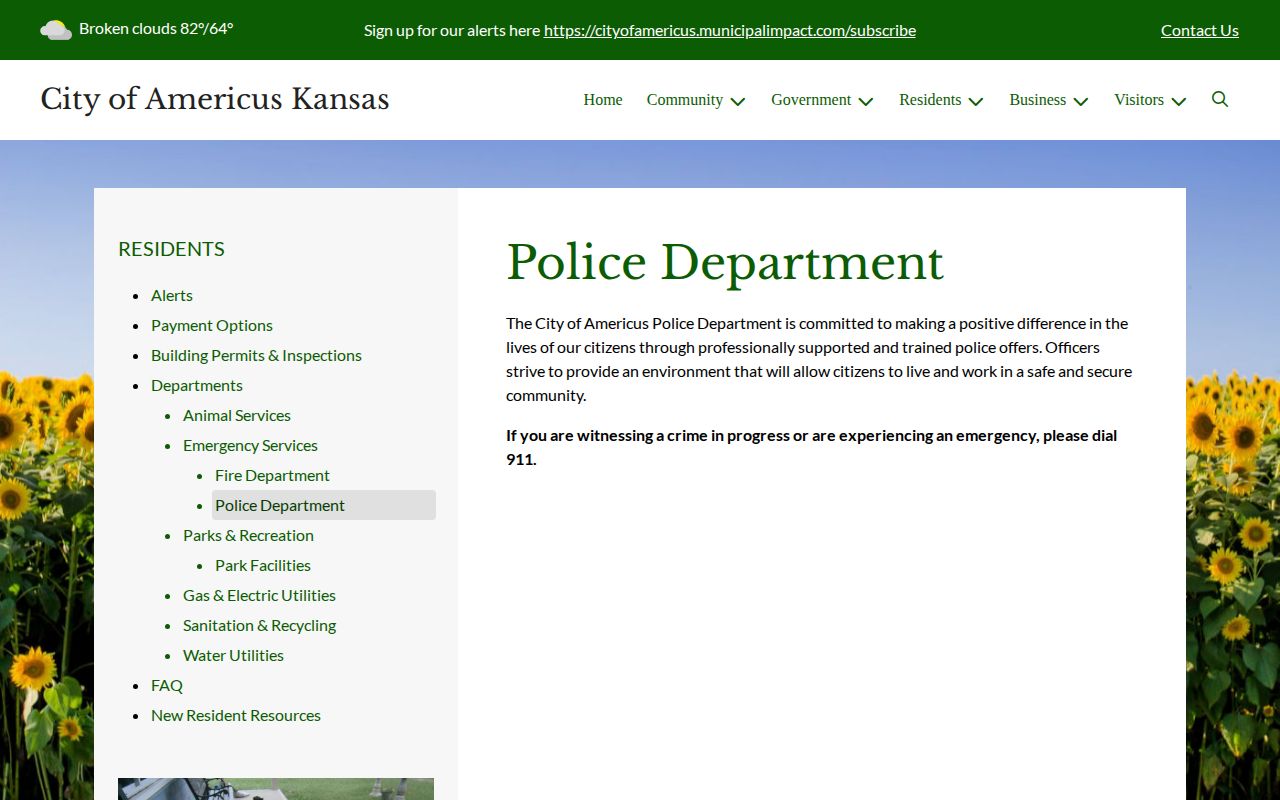Click the Police Department page heading

coord(725,262)
